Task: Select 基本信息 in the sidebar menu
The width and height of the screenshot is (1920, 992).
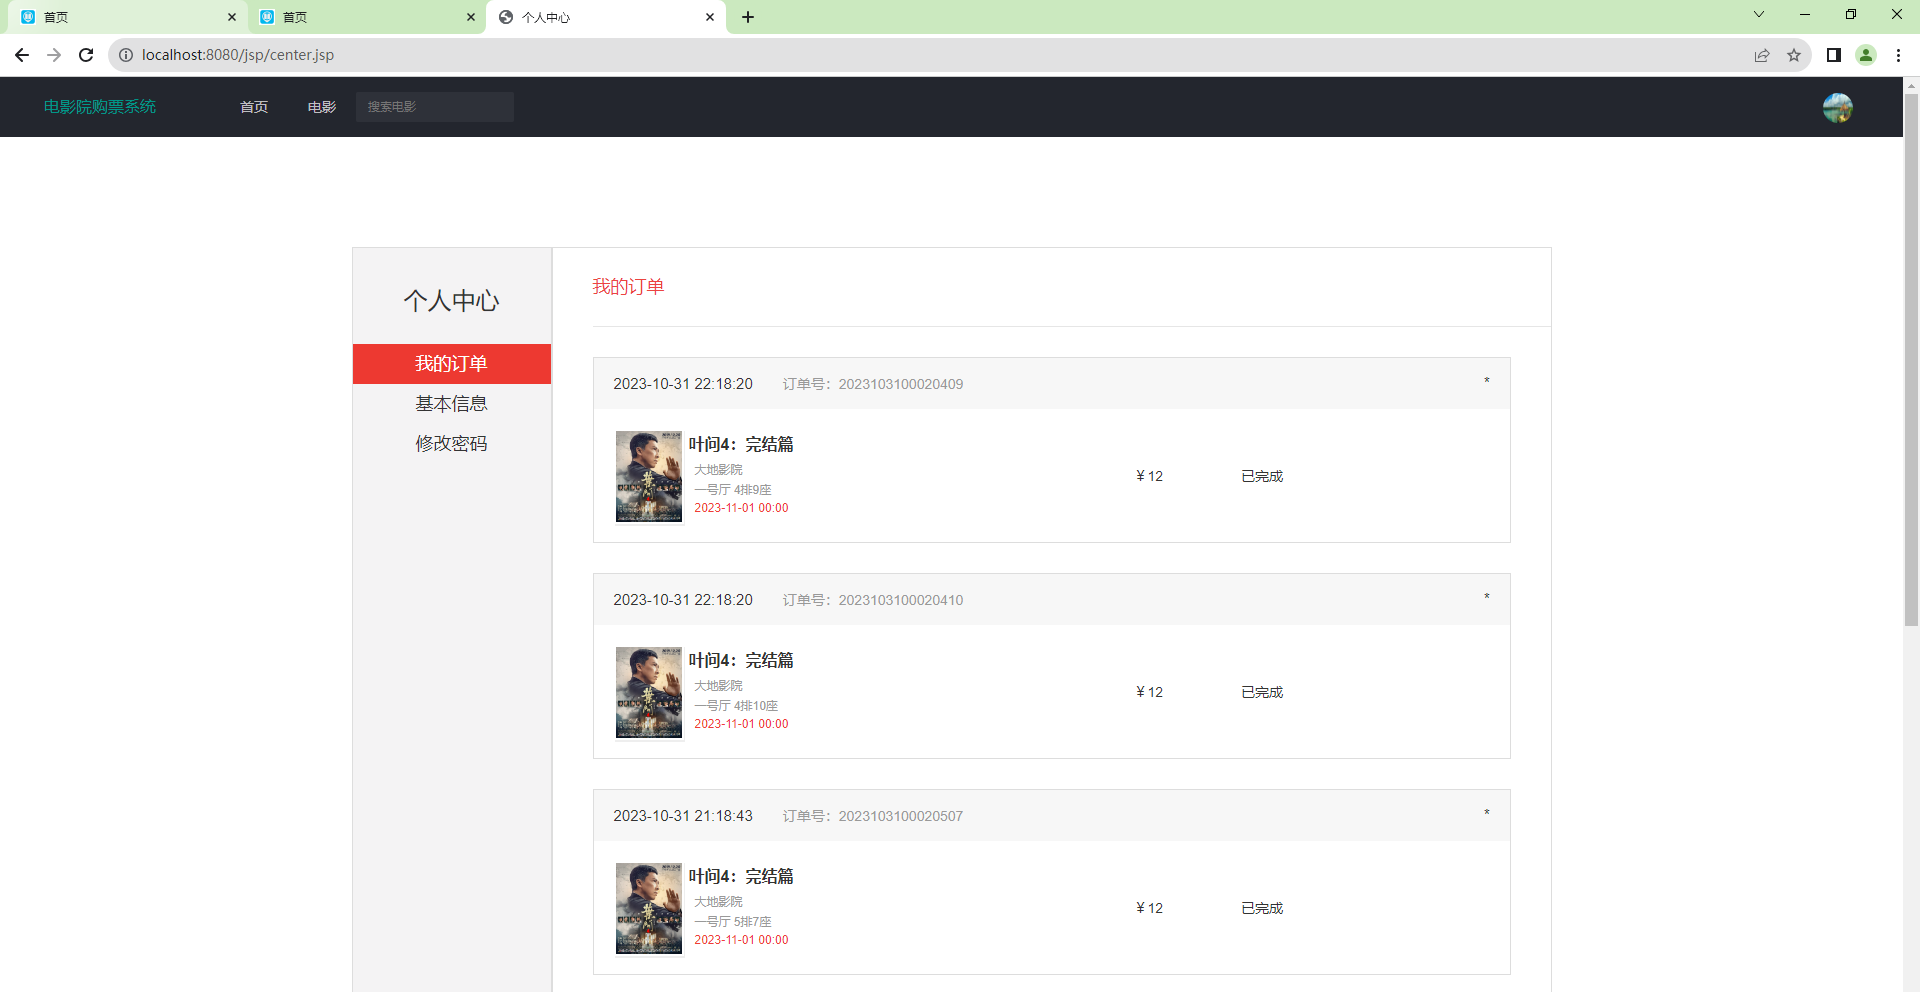Action: point(451,403)
